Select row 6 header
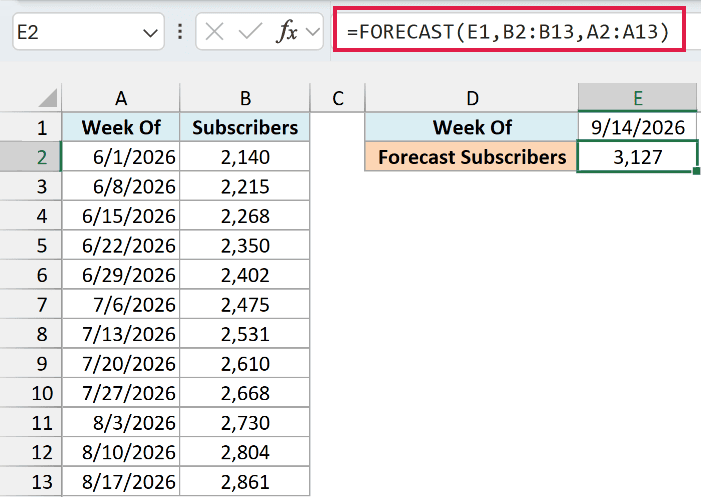701x497 pixels. tap(30, 275)
